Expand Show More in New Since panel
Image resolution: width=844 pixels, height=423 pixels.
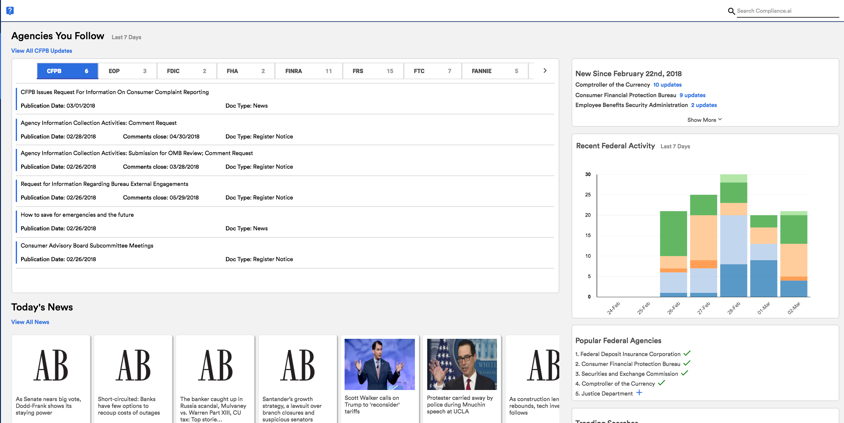[705, 120]
